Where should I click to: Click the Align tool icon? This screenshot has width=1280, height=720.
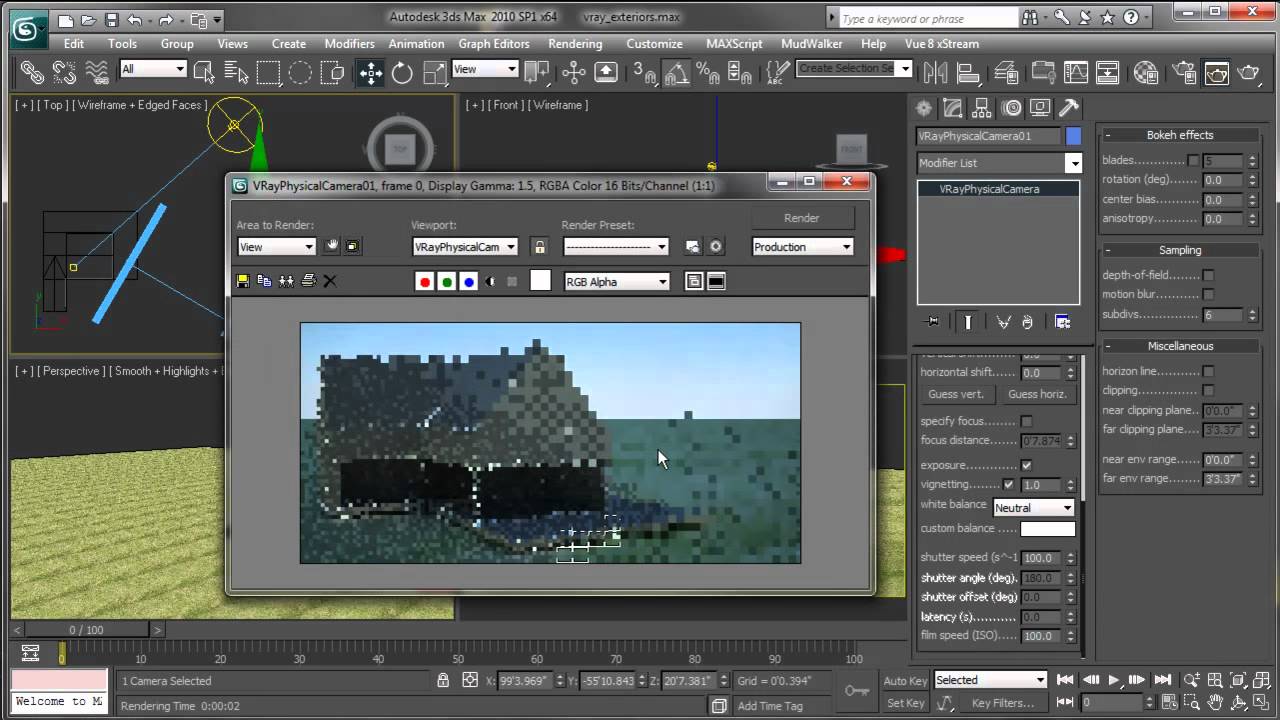(x=968, y=72)
